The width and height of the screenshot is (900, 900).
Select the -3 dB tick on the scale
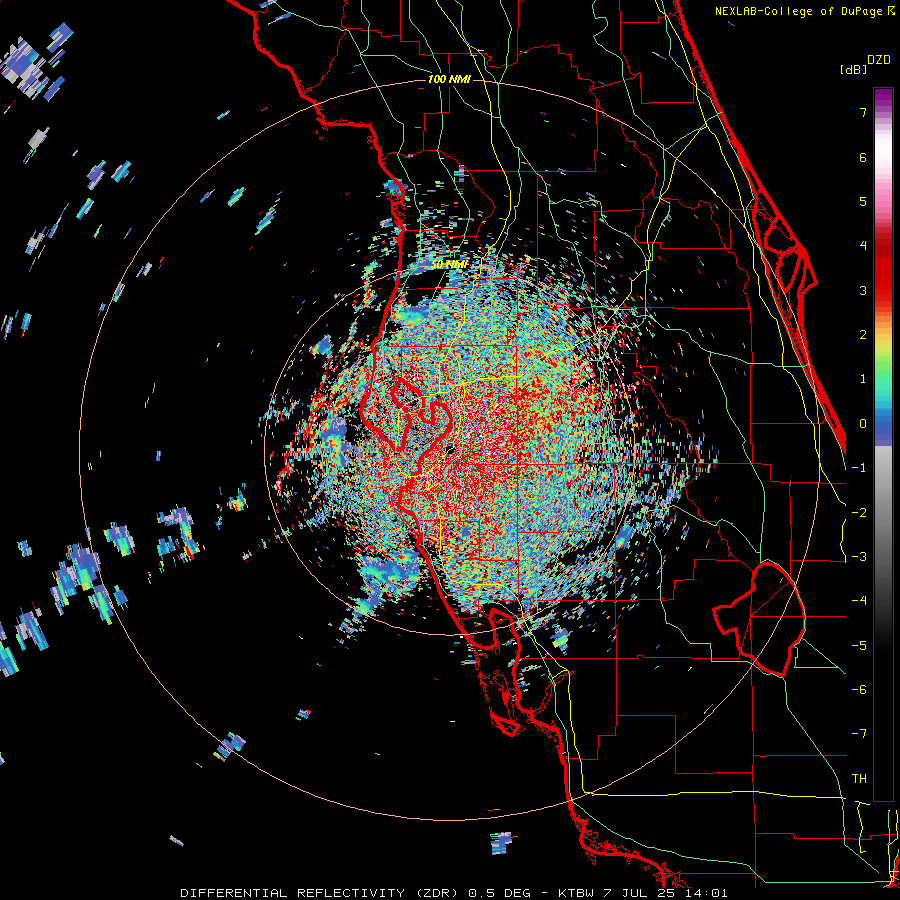[x=859, y=557]
